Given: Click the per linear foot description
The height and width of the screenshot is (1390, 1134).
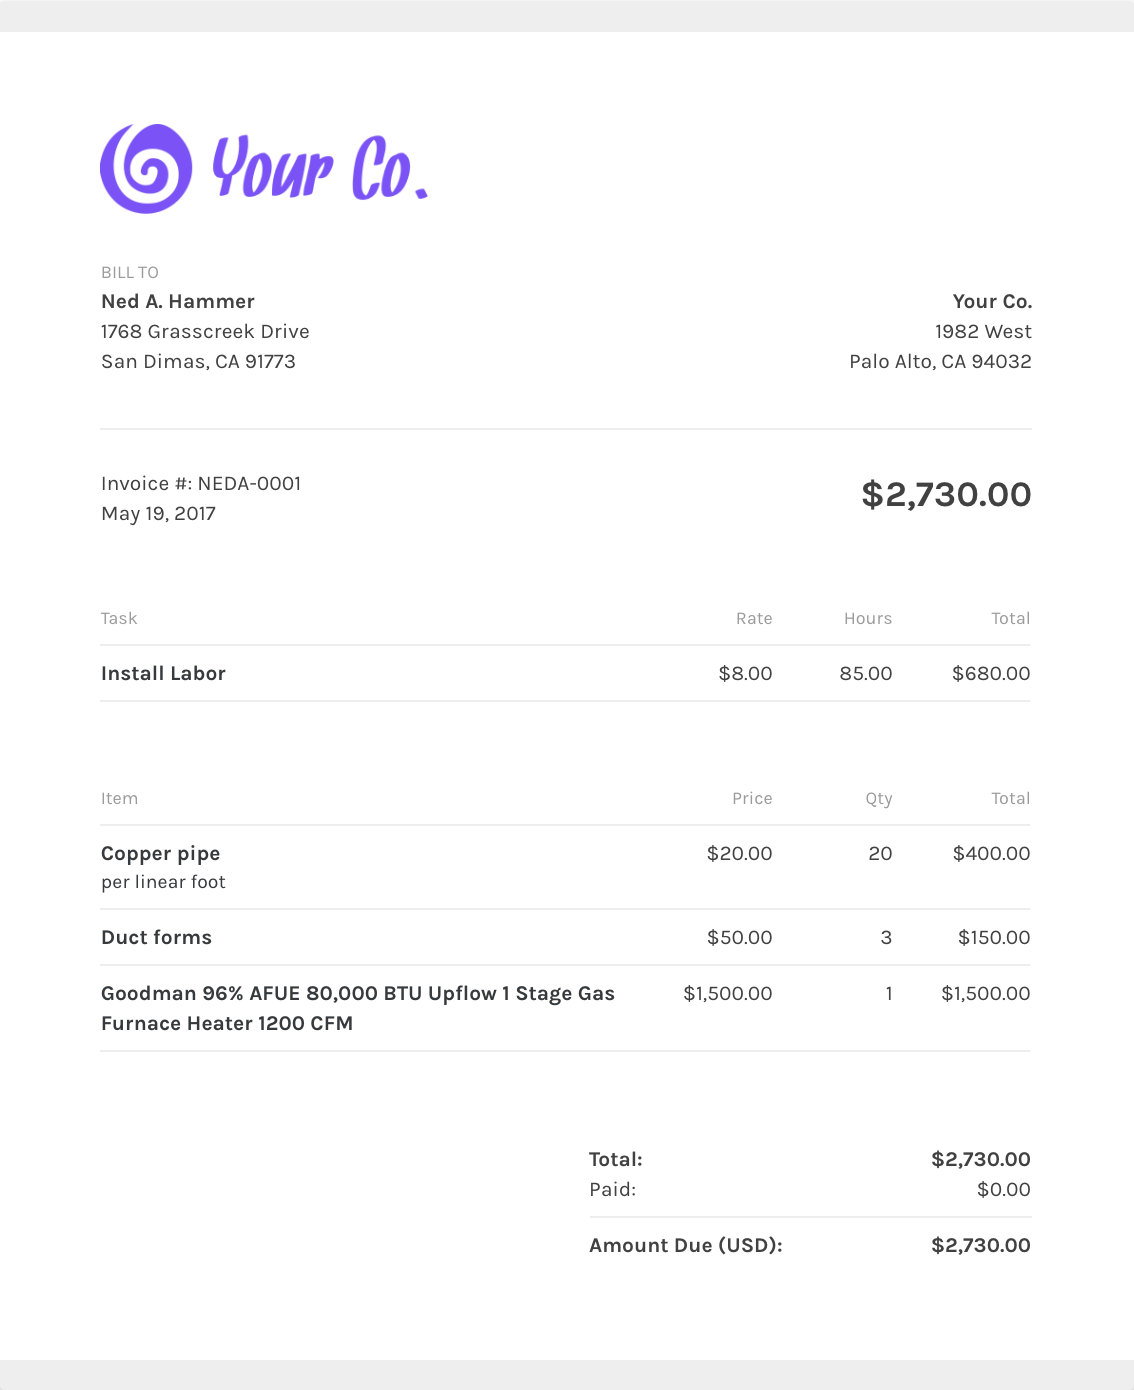Looking at the screenshot, I should point(163,882).
